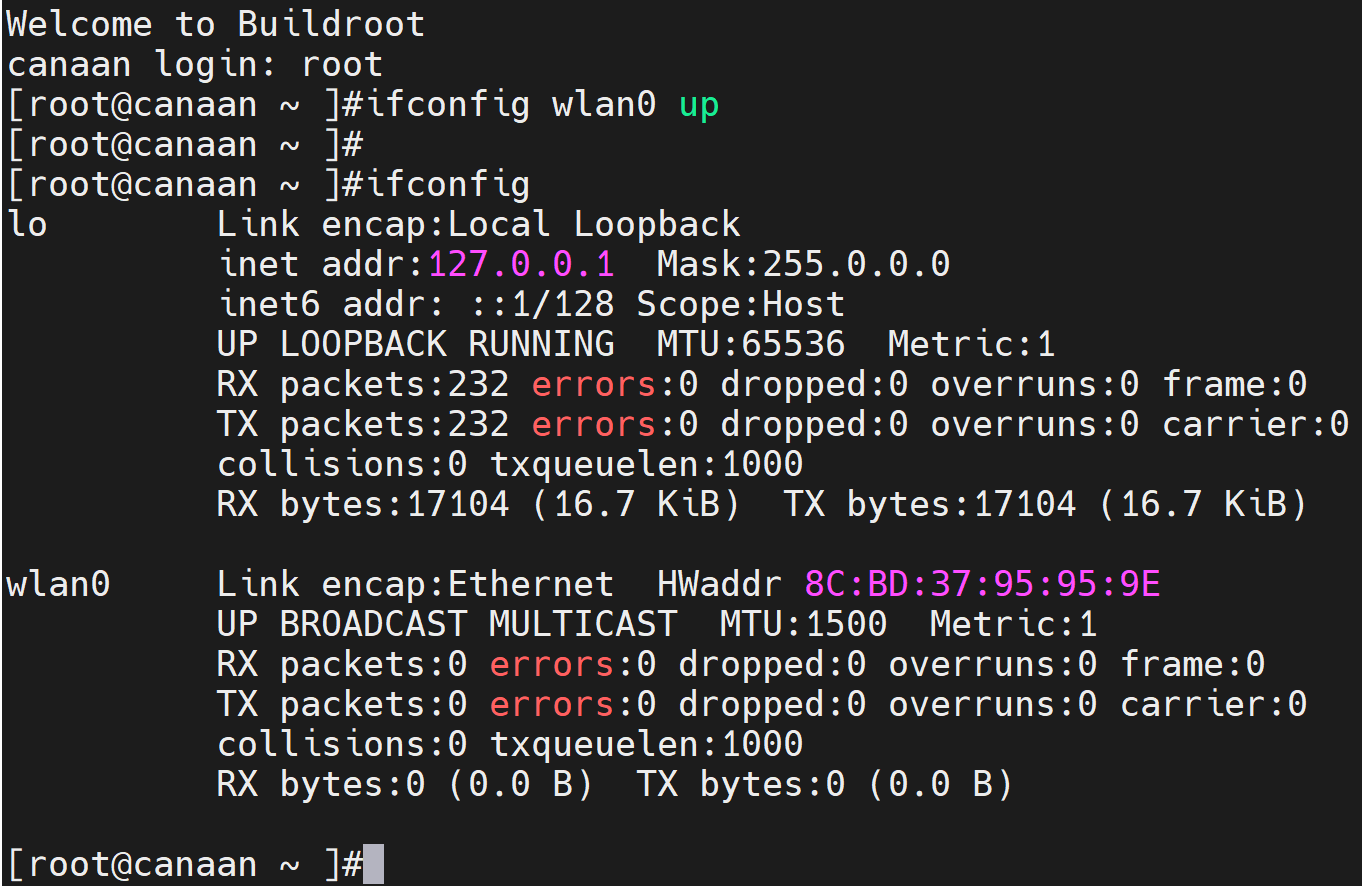
Task: Click the 'Welcome to Buildroot' banner text
Action: [x=216, y=24]
